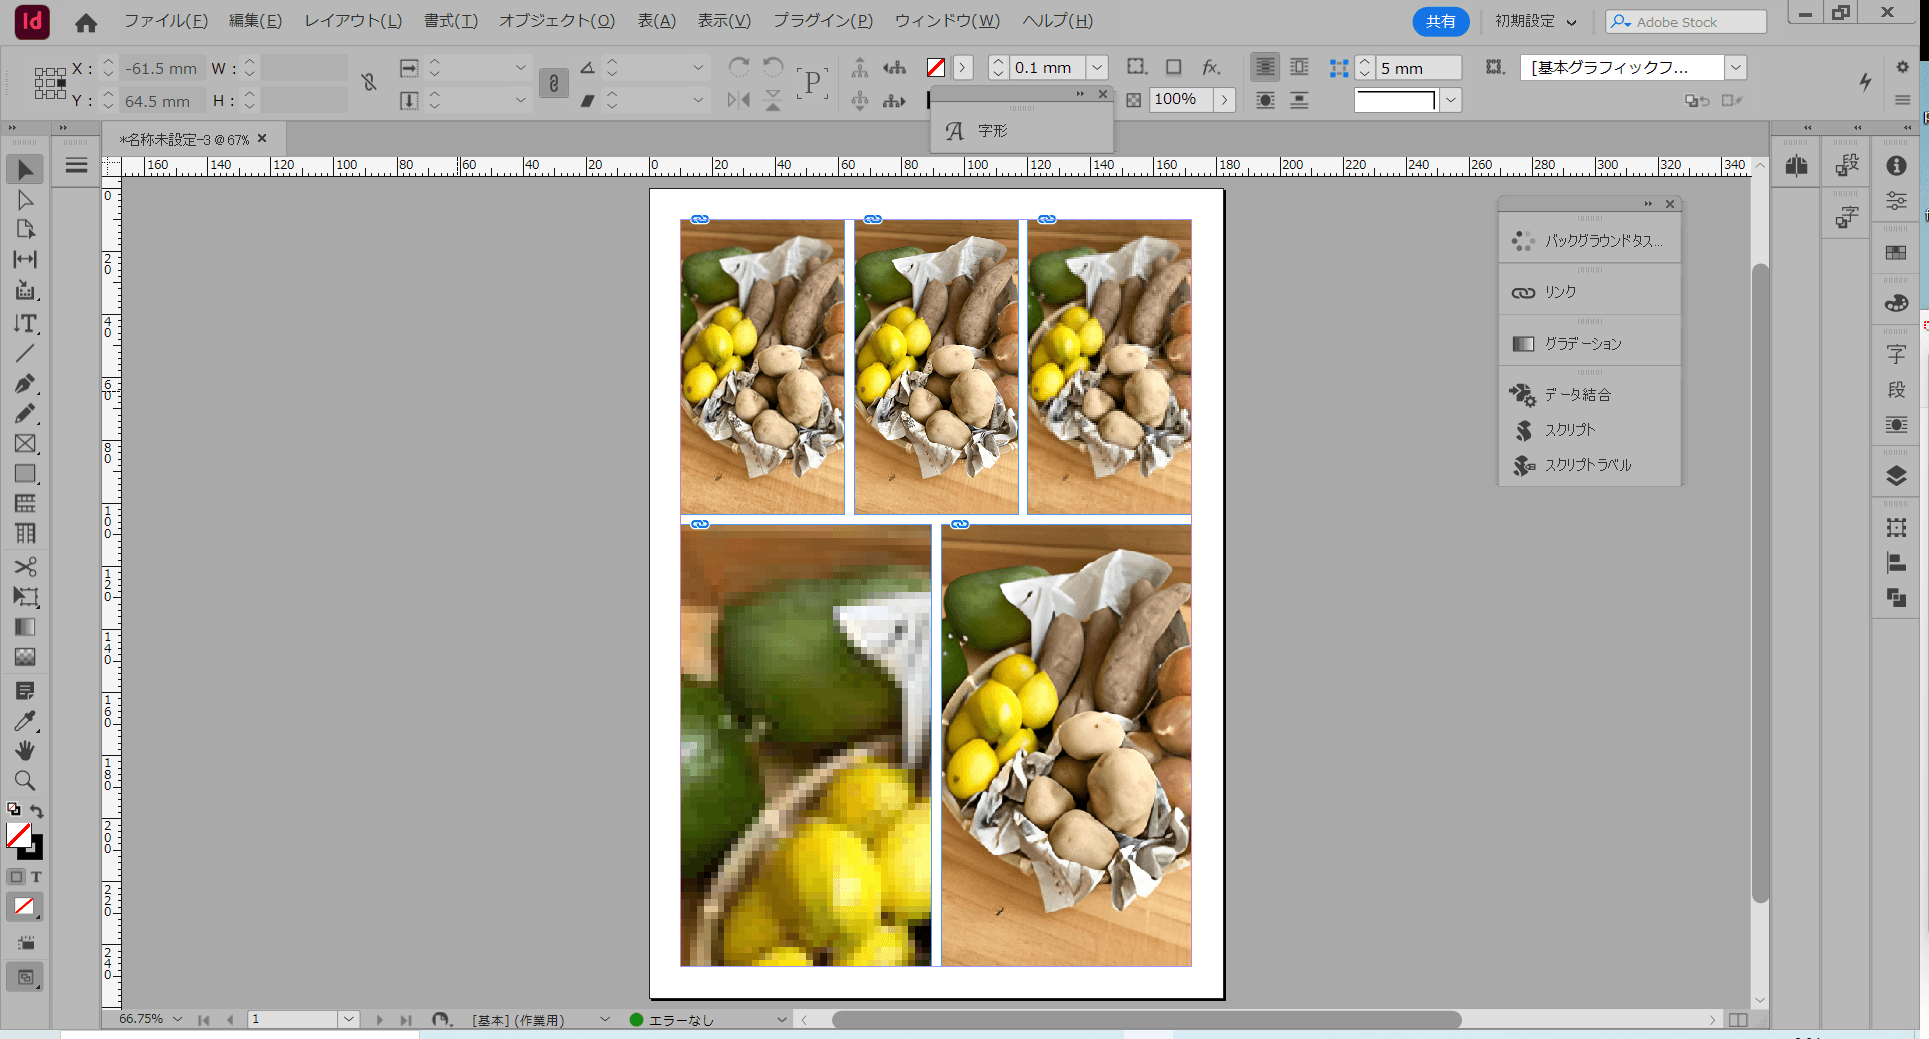
Task: Select the Pen tool
Action: (25, 384)
